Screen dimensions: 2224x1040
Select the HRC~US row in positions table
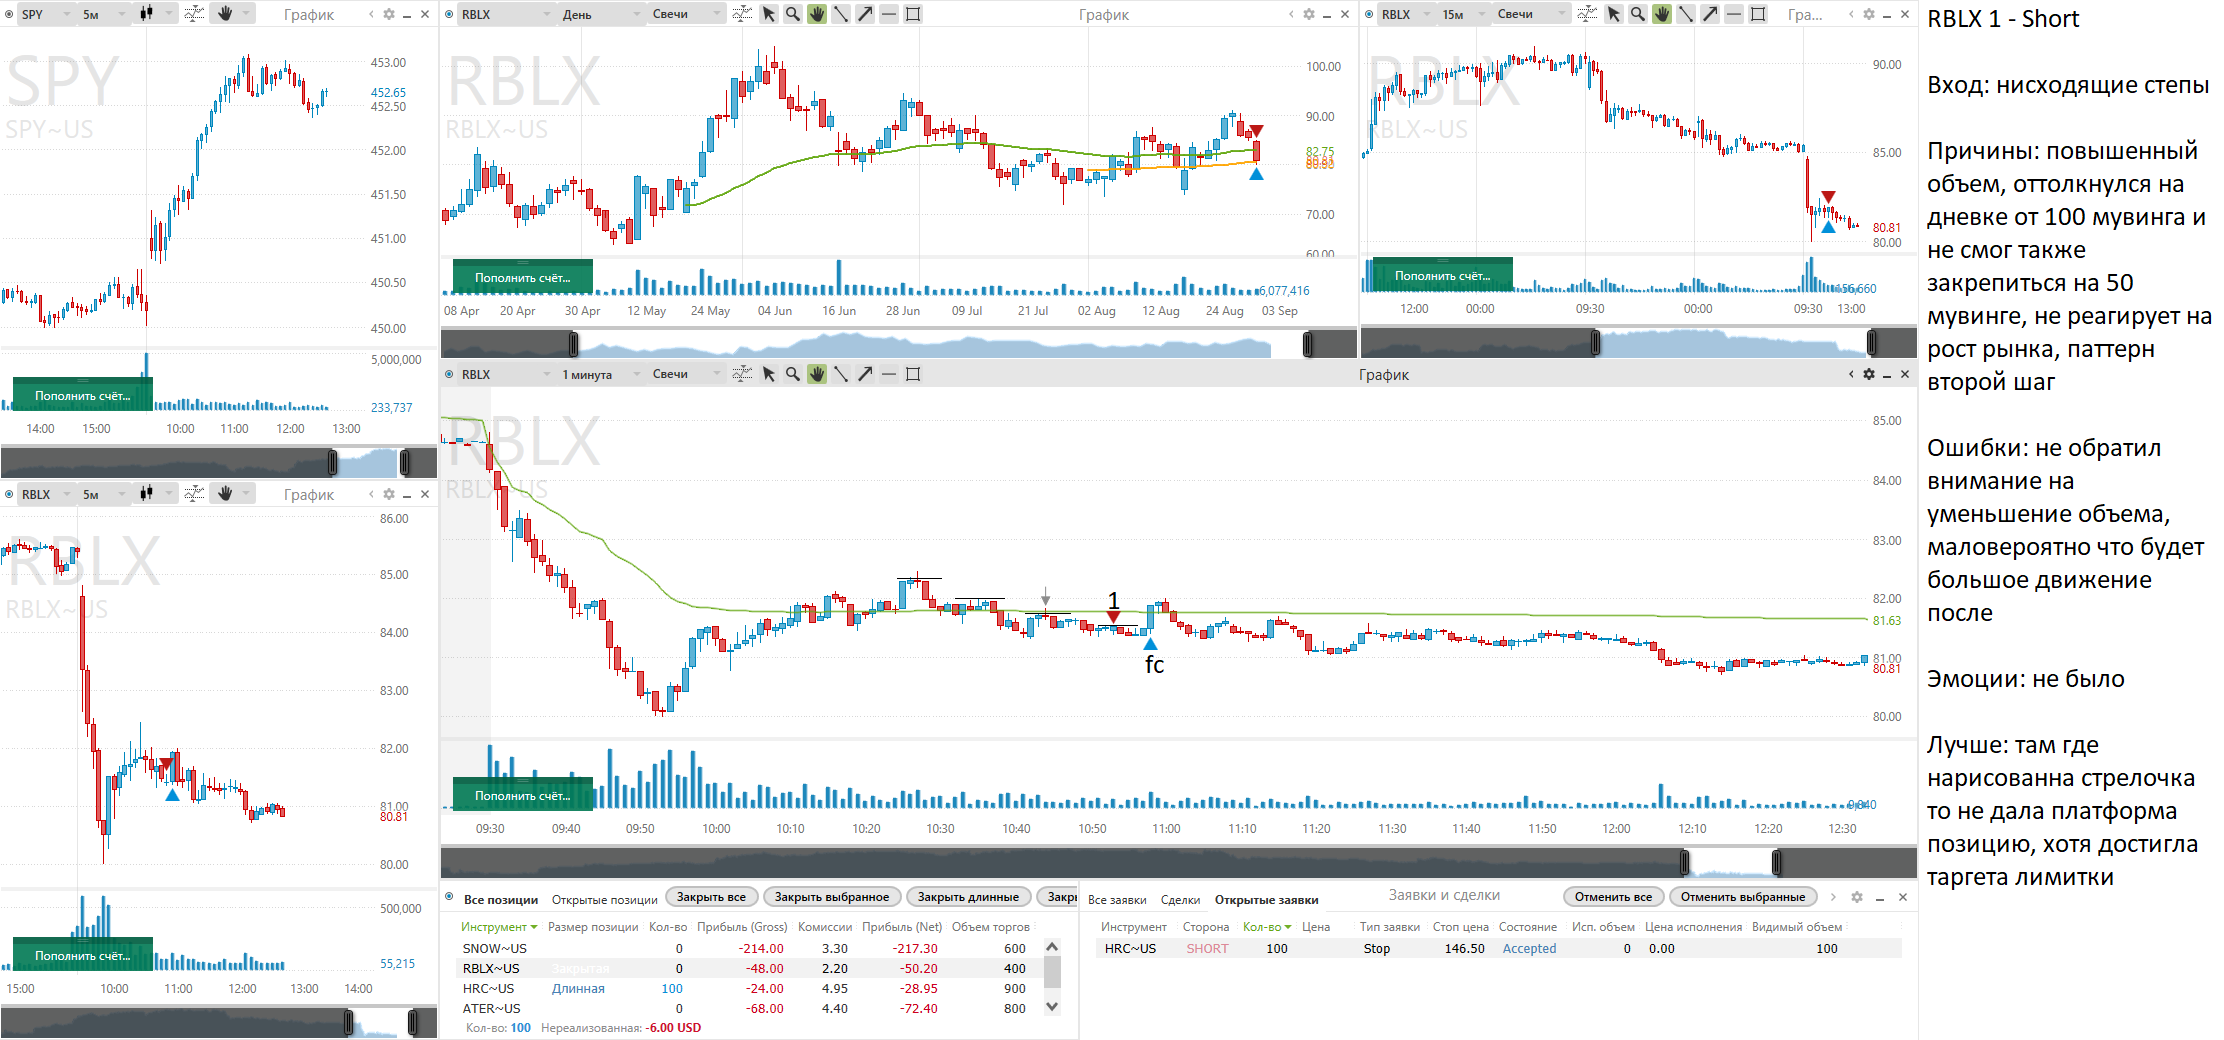coord(750,988)
